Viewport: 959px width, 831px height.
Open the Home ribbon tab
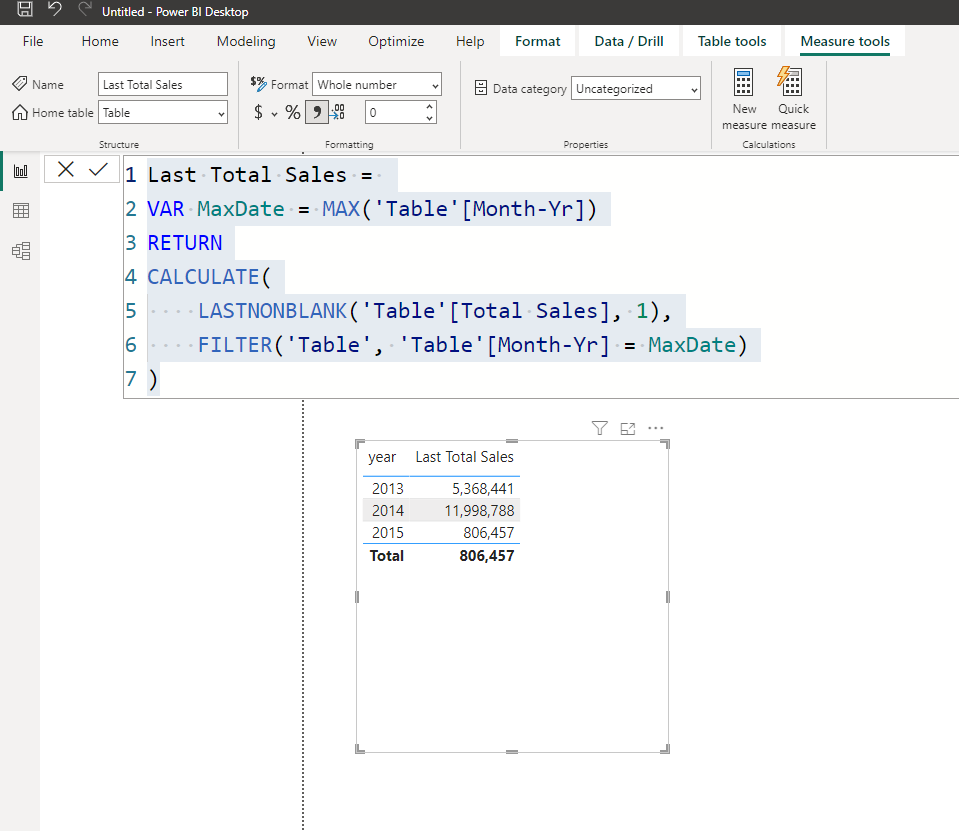click(100, 41)
